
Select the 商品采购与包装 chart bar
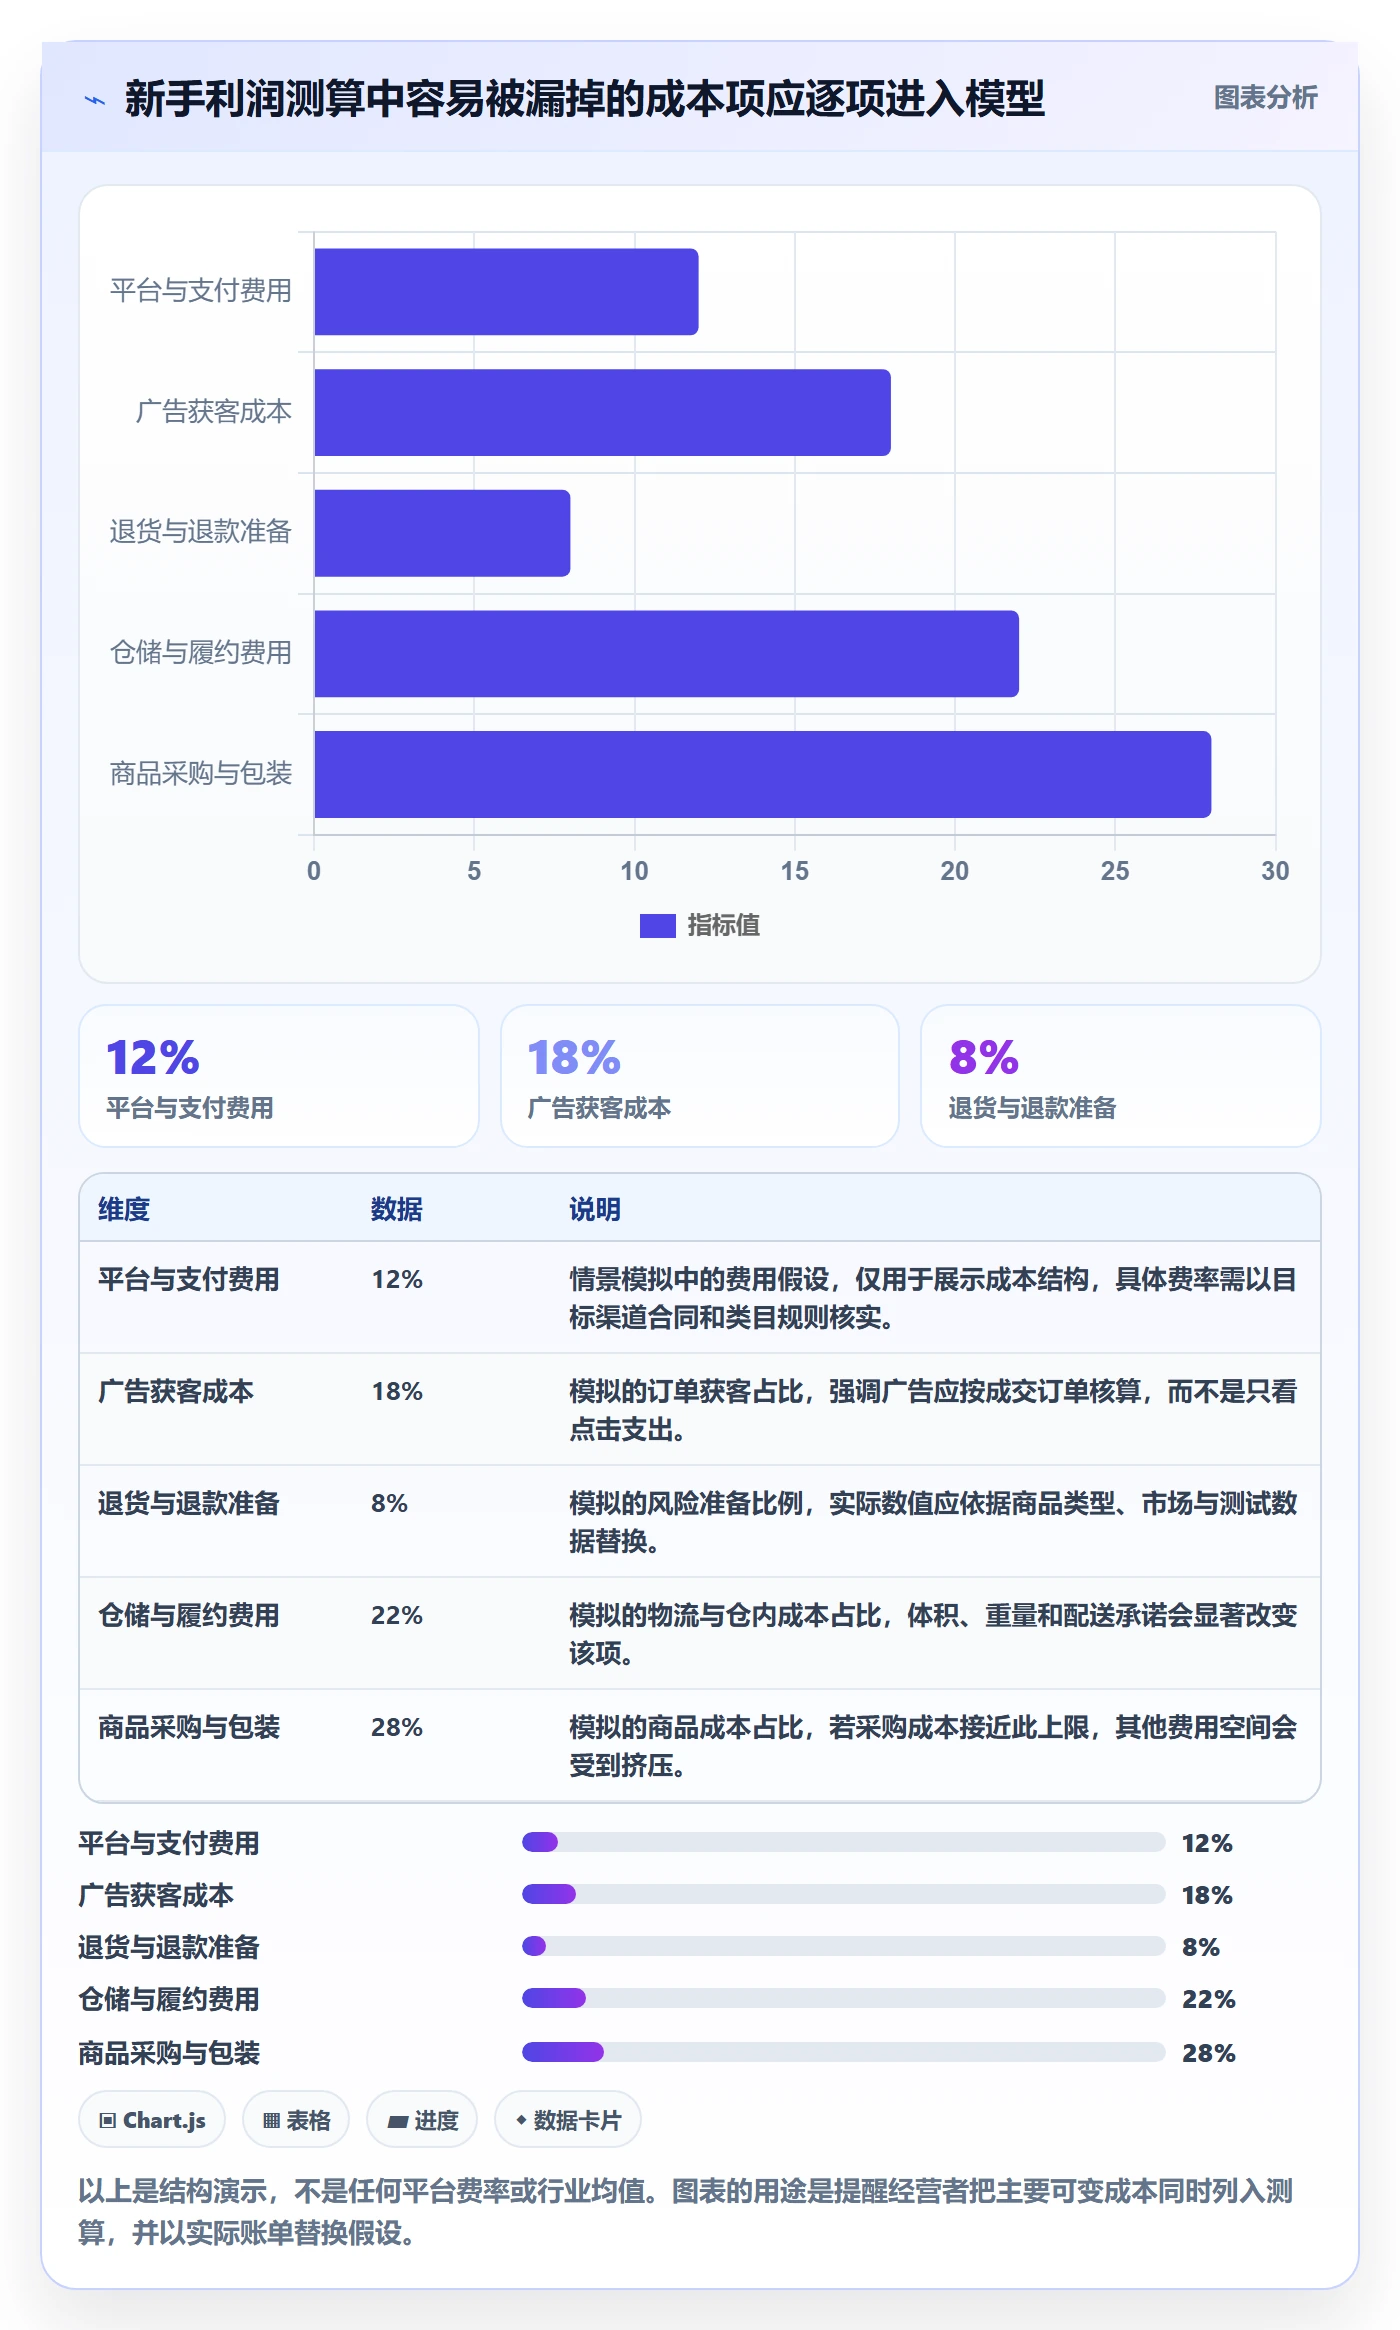click(762, 774)
